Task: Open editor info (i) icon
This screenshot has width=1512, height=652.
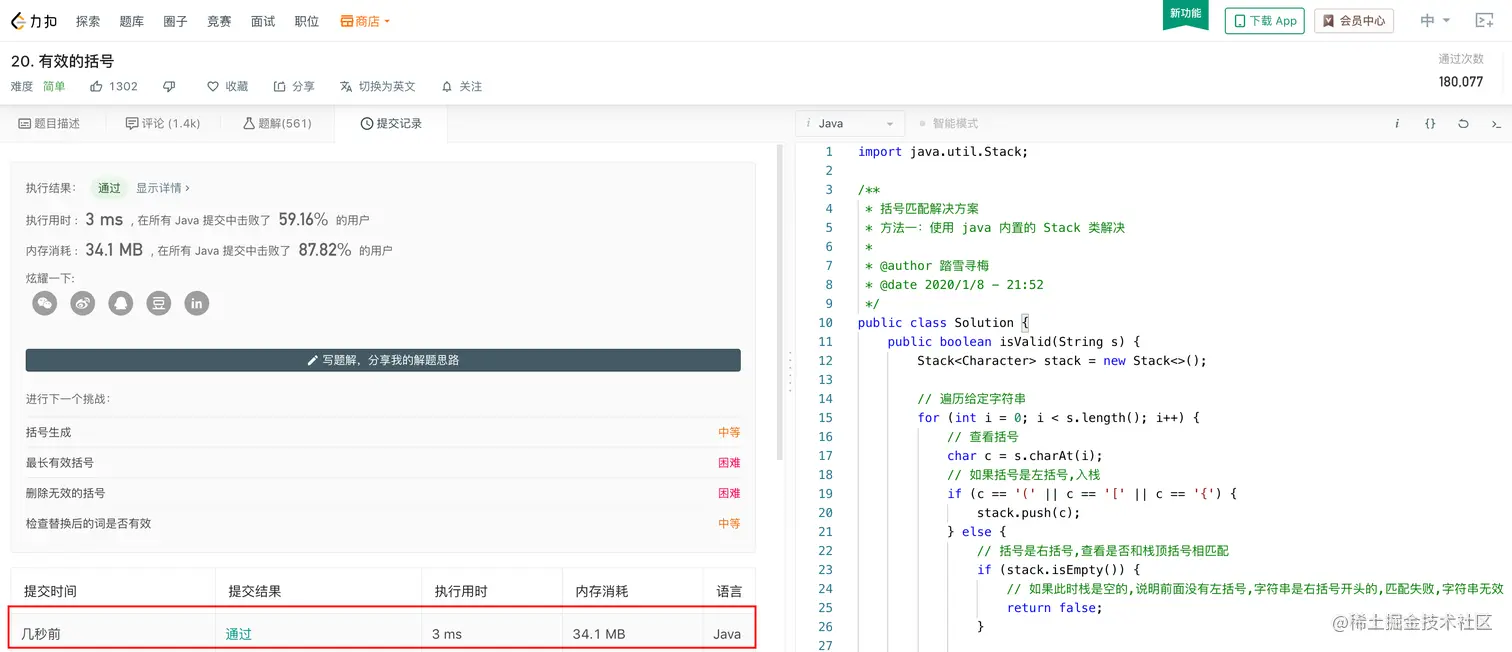Action: pyautogui.click(x=1397, y=124)
